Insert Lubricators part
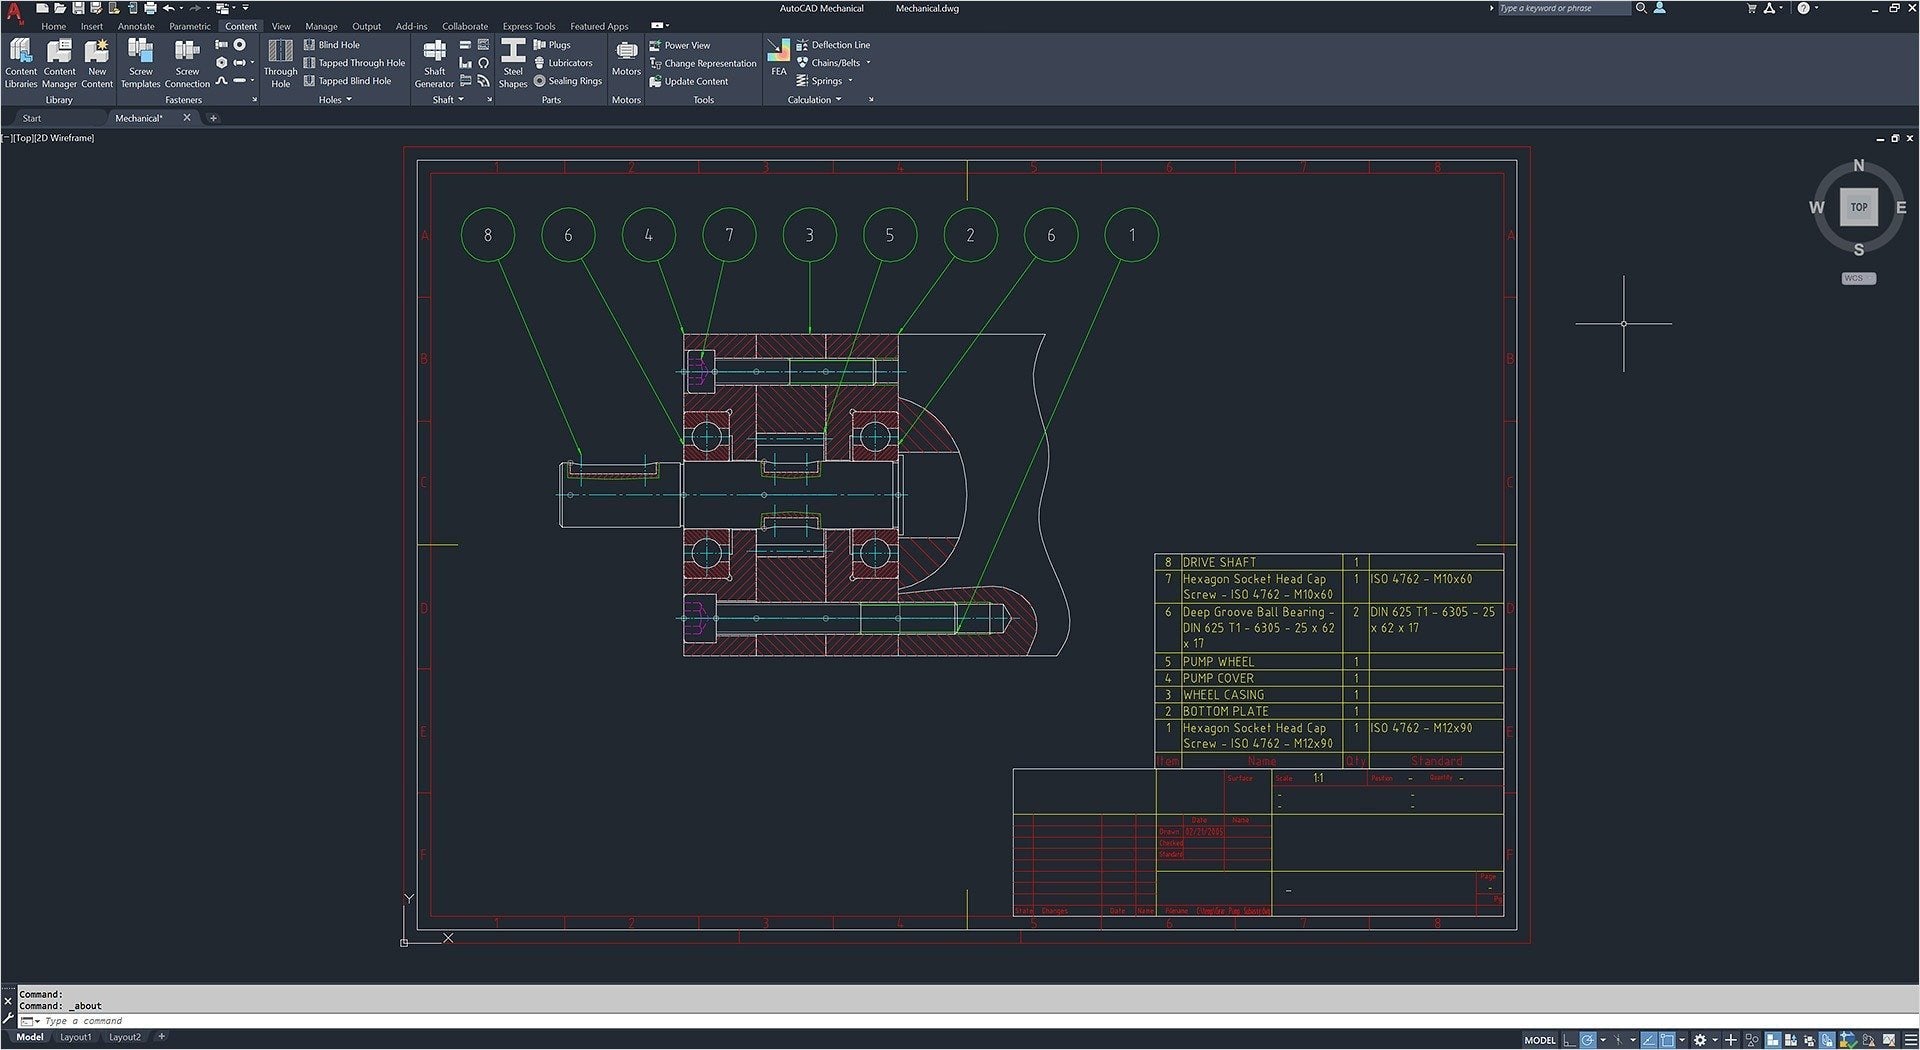 (563, 63)
